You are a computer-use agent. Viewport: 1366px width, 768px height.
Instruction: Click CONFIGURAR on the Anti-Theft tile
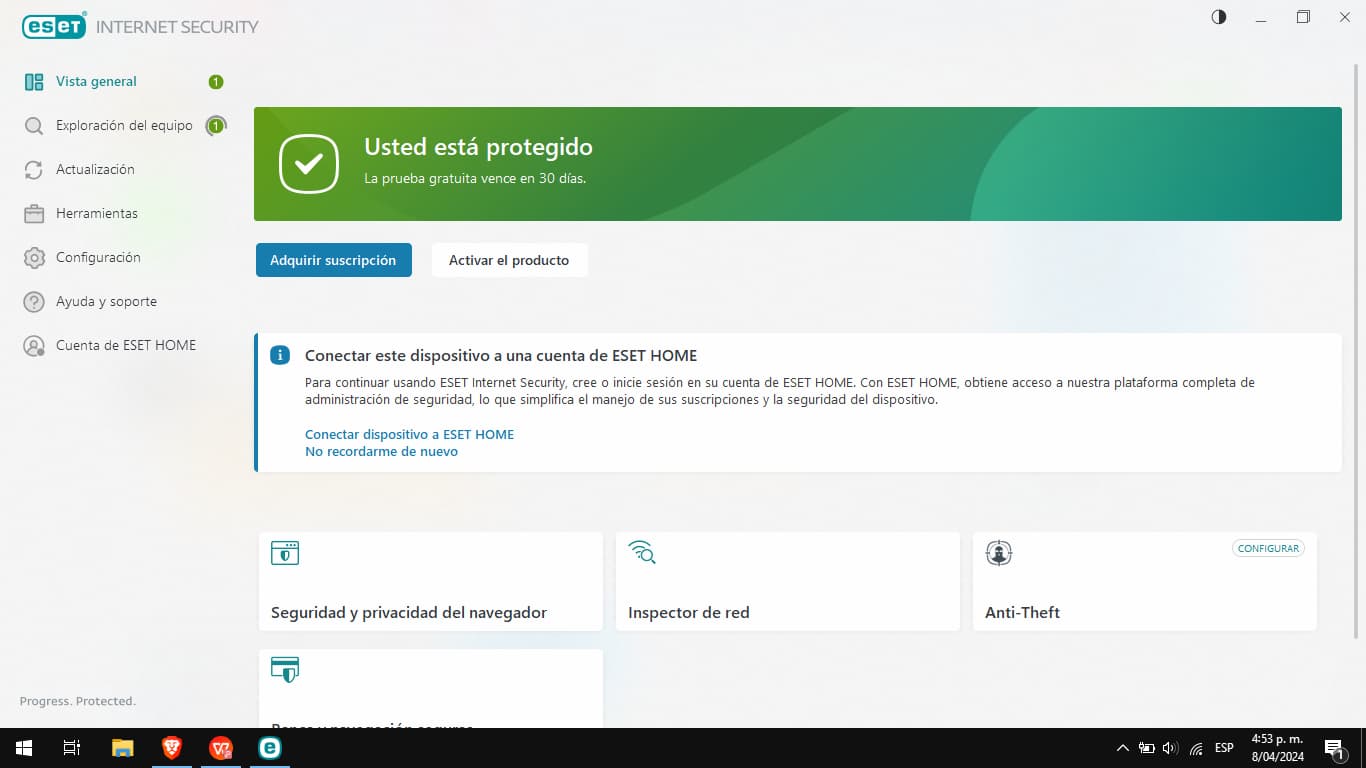(1268, 548)
